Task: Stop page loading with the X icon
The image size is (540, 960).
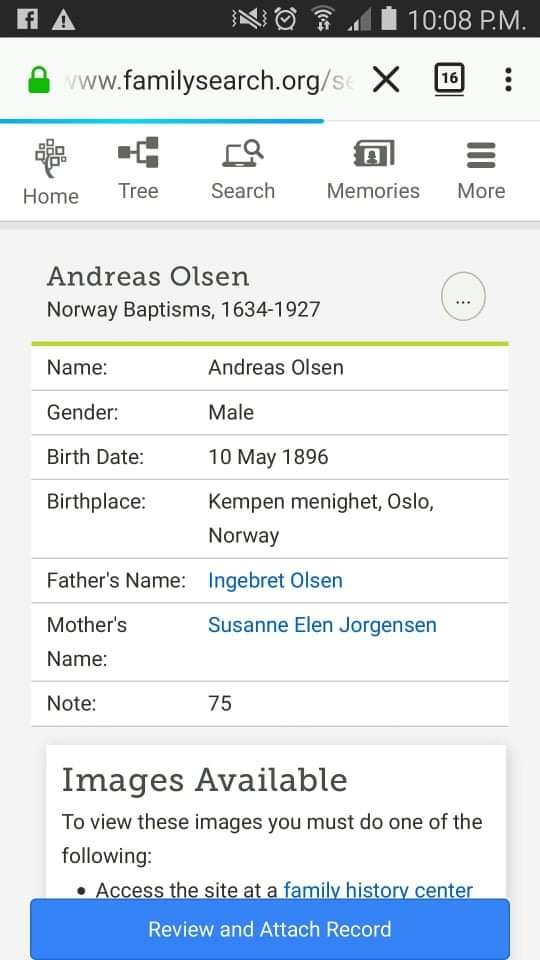Action: (386, 80)
